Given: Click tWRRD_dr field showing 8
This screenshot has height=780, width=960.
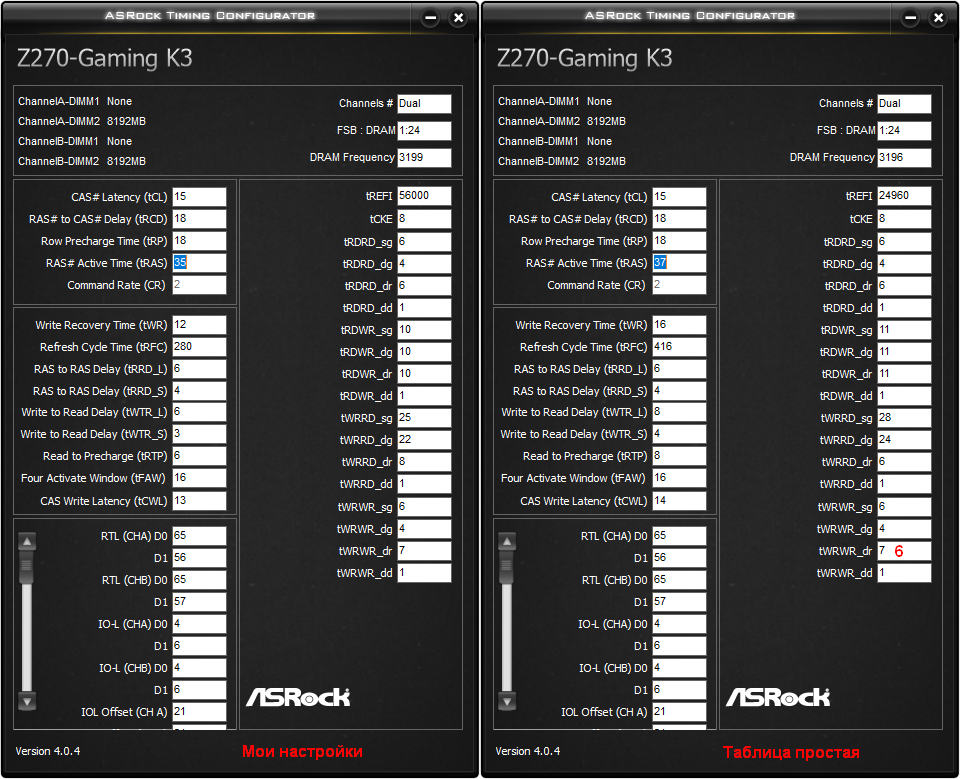Looking at the screenshot, I should coord(424,462).
